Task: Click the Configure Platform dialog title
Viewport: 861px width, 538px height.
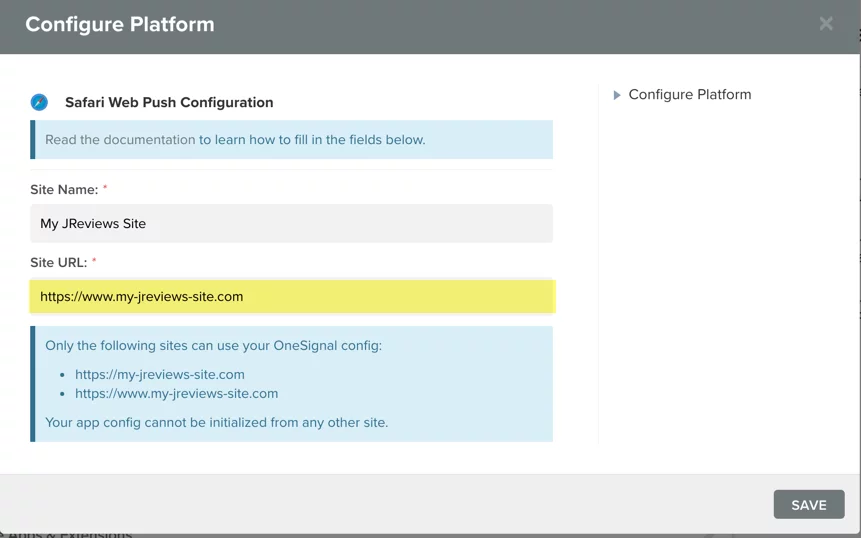Action: point(120,25)
